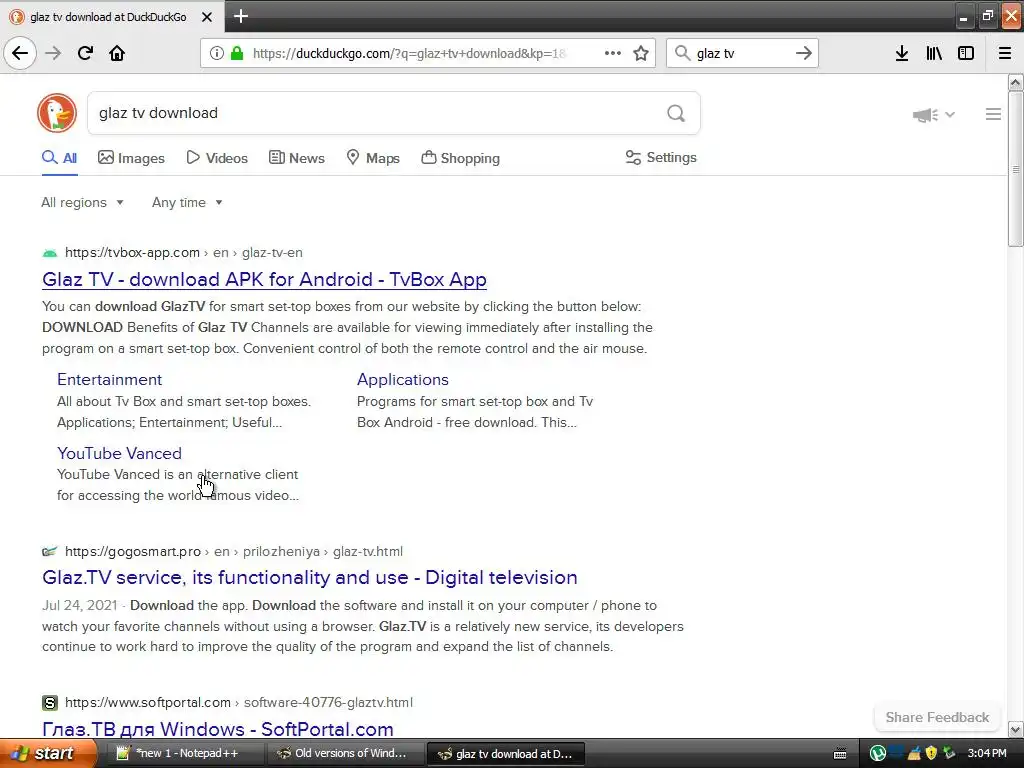This screenshot has height=768, width=1024.
Task: Switch to the Shopping tab
Action: [460, 158]
